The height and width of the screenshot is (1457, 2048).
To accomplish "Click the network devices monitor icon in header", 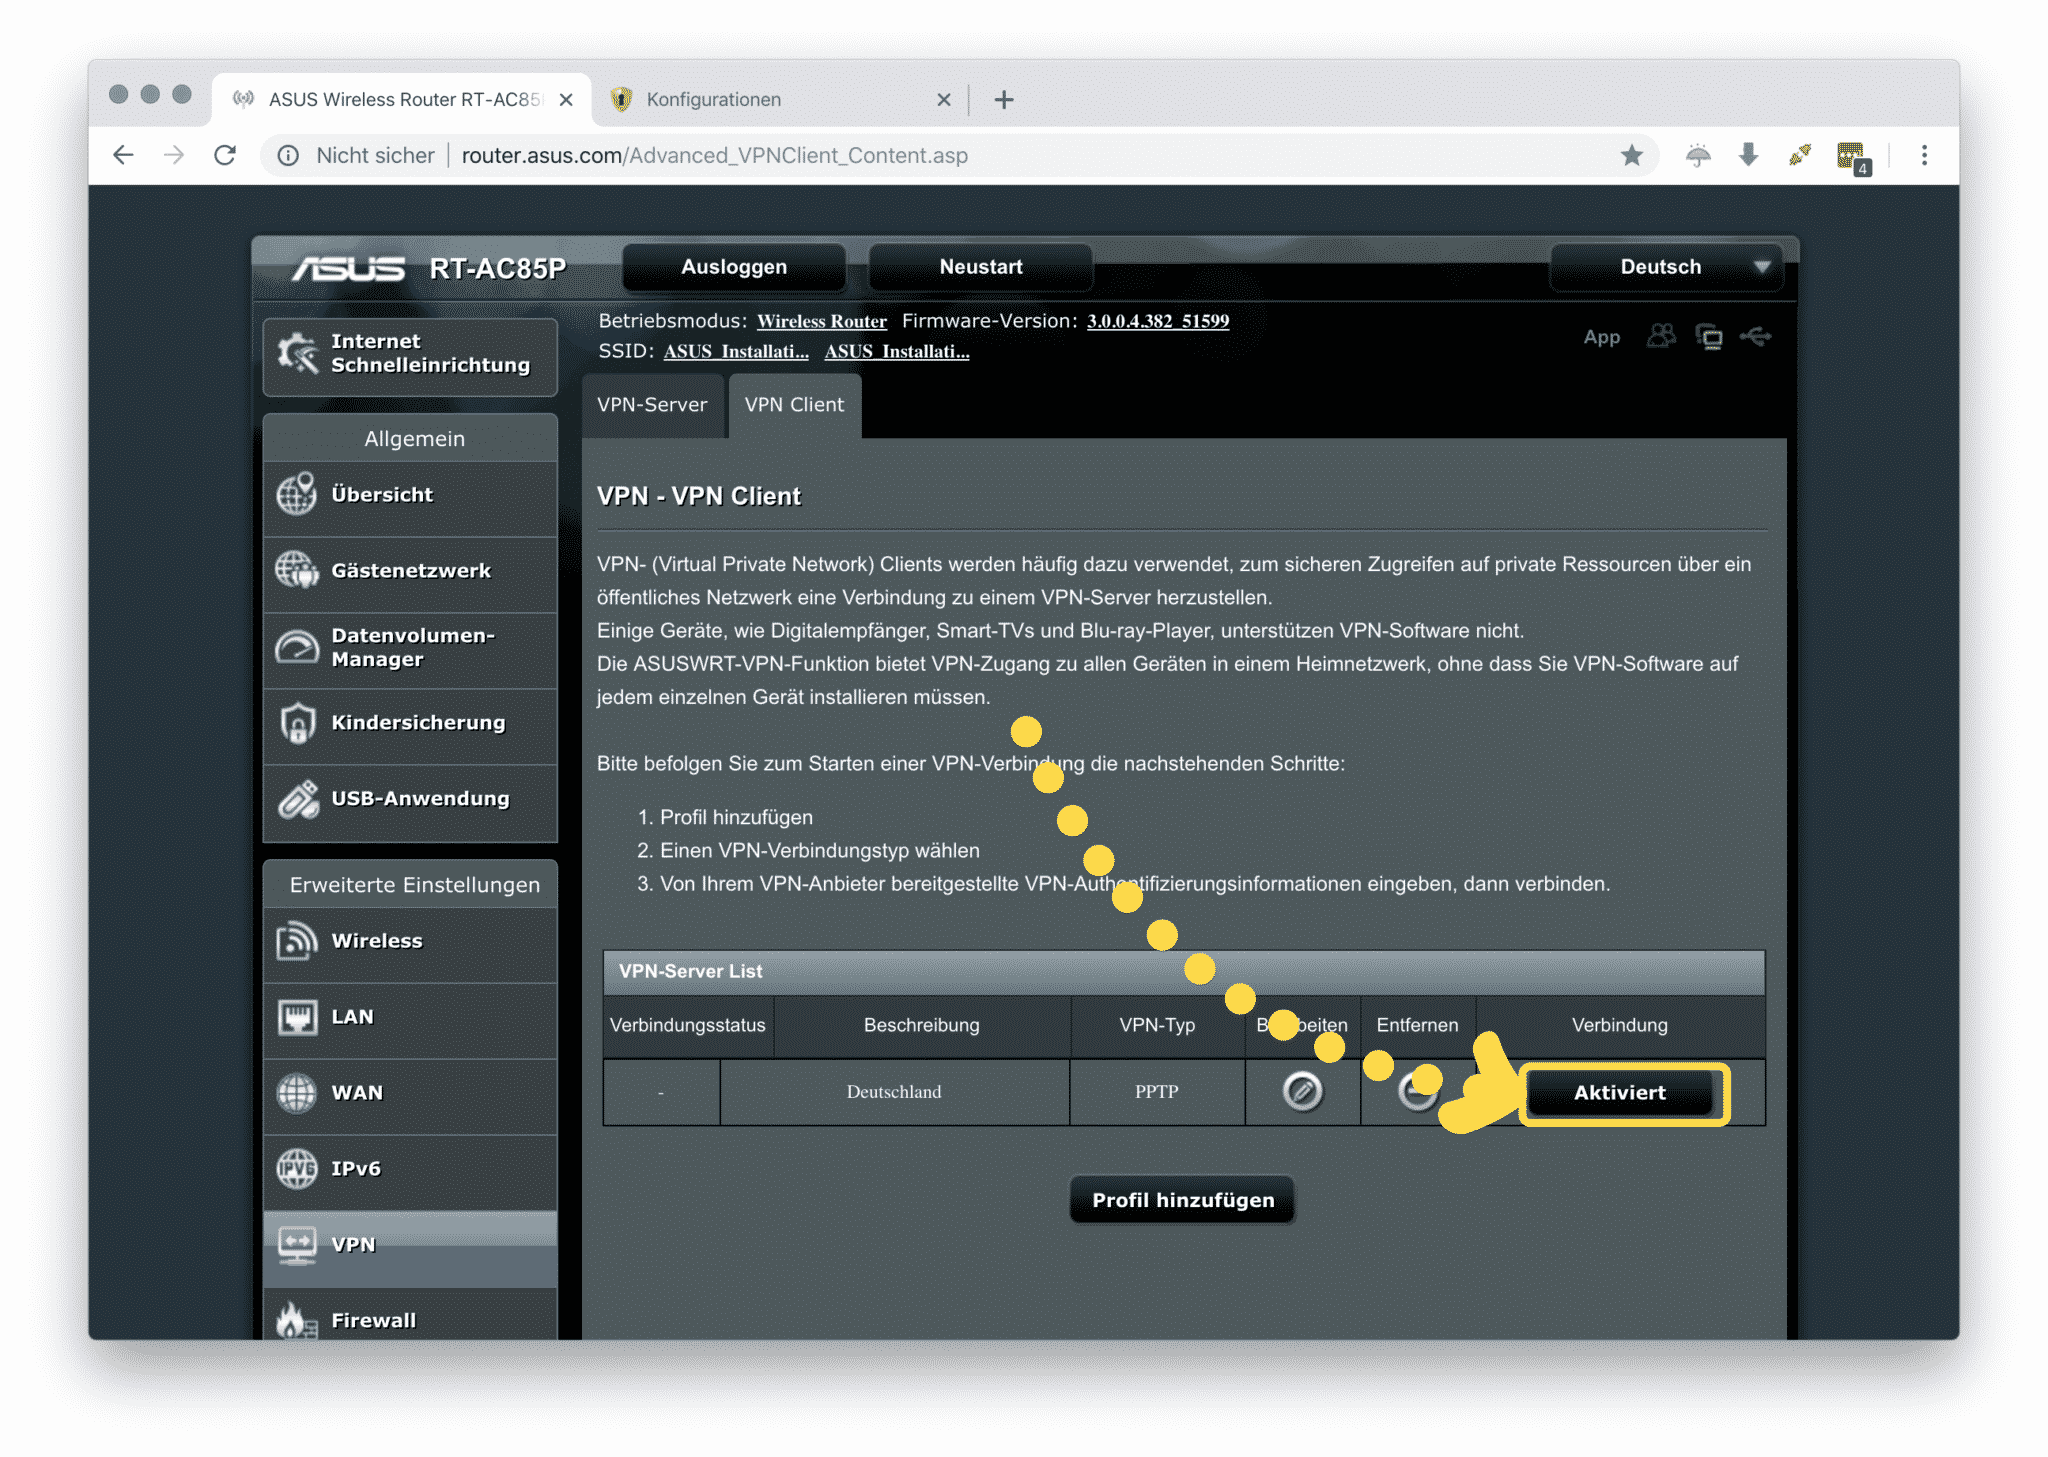I will (x=1709, y=337).
